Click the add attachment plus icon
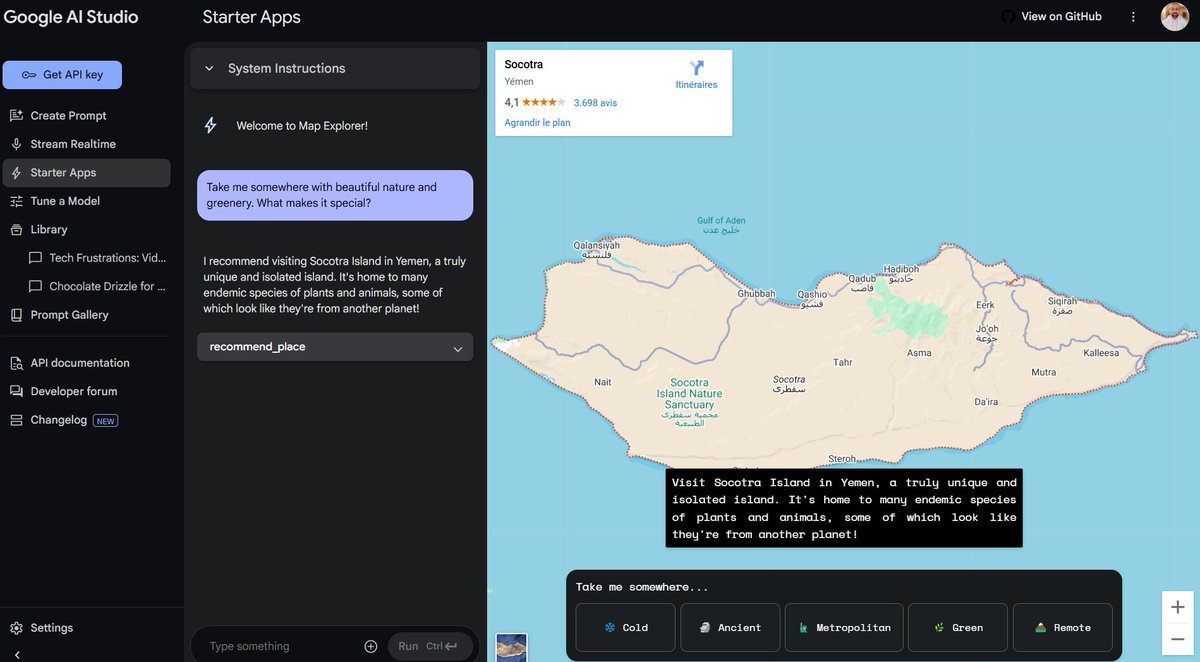Screen dimensions: 1200x662 pos(371,646)
